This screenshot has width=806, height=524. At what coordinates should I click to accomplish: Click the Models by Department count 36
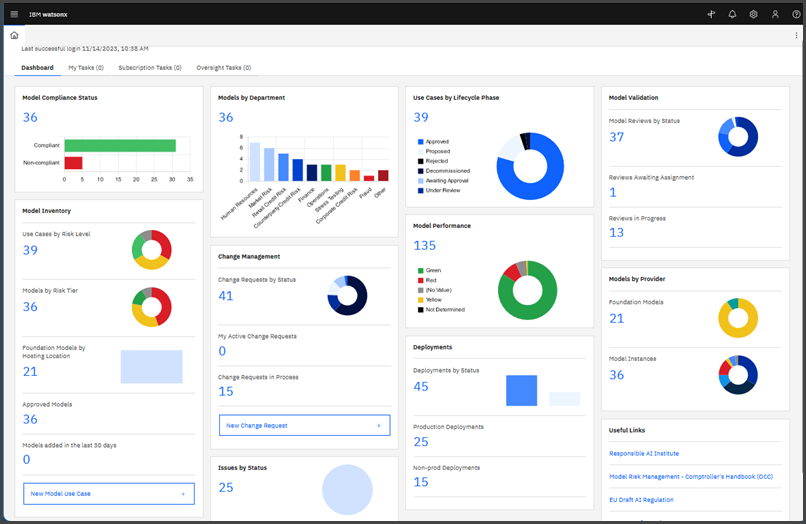(x=226, y=117)
